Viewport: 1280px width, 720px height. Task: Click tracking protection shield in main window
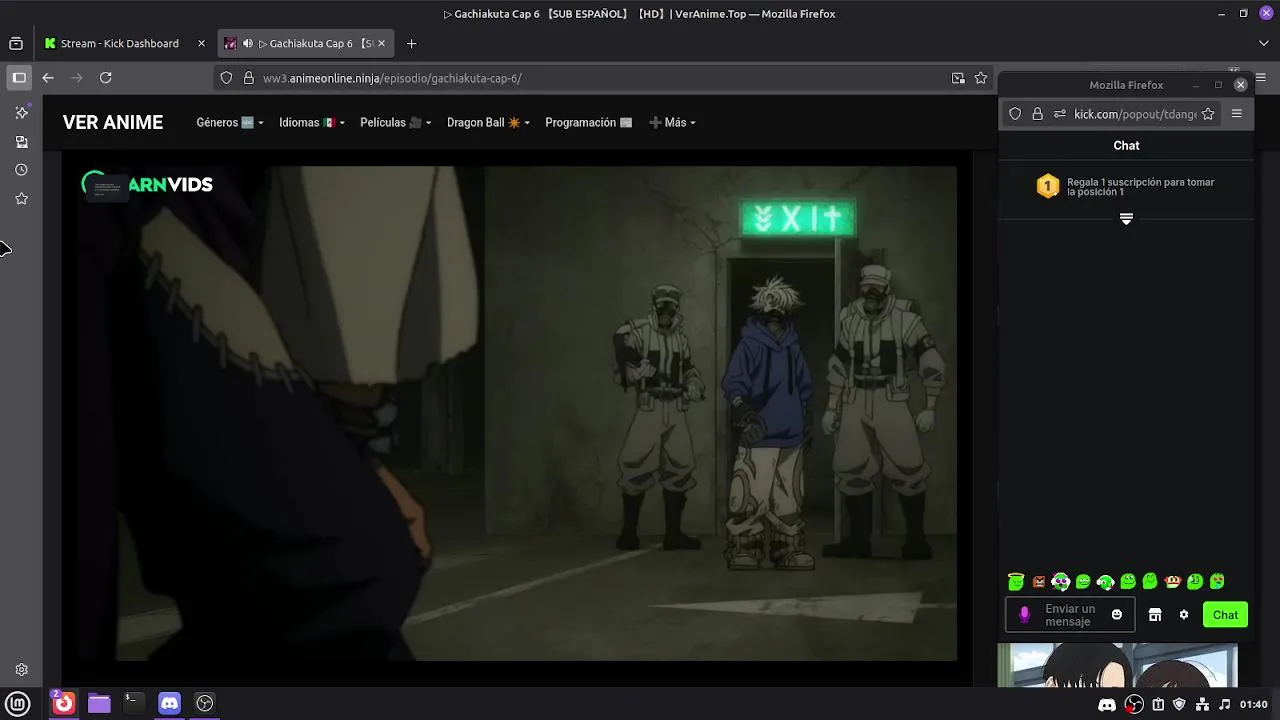pos(226,78)
